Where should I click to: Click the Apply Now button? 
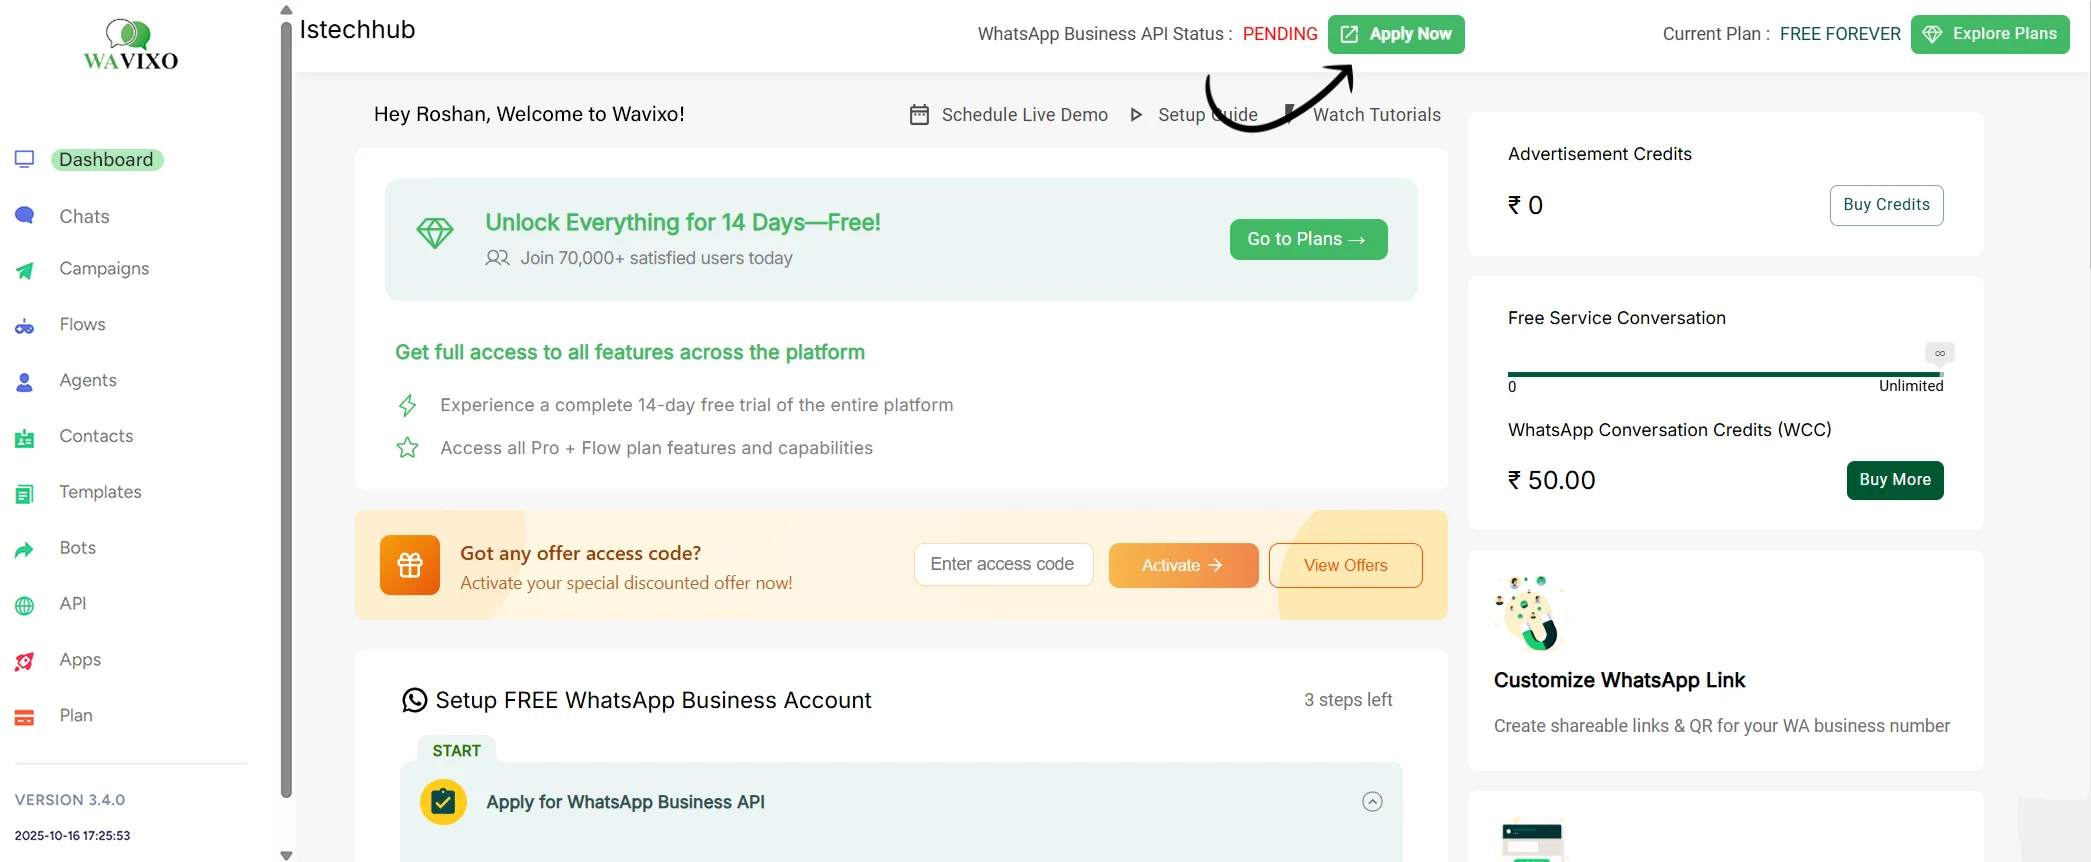[1396, 34]
